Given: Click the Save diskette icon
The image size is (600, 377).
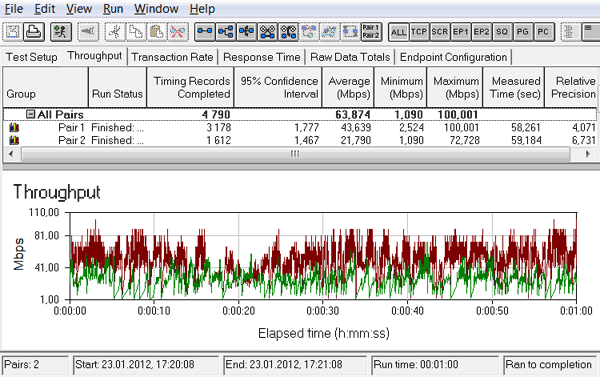Looking at the screenshot, I should 13,31.
